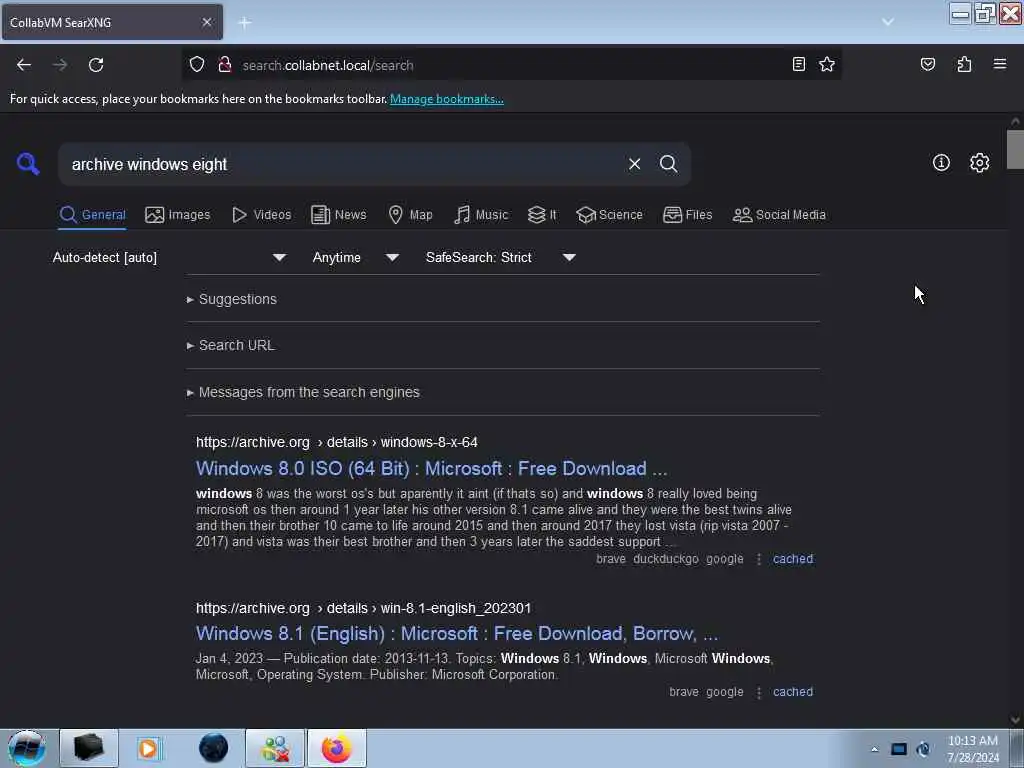The height and width of the screenshot is (768, 1024).
Task: Click the windows-8-x-64 archive.org URL
Action: tap(337, 442)
